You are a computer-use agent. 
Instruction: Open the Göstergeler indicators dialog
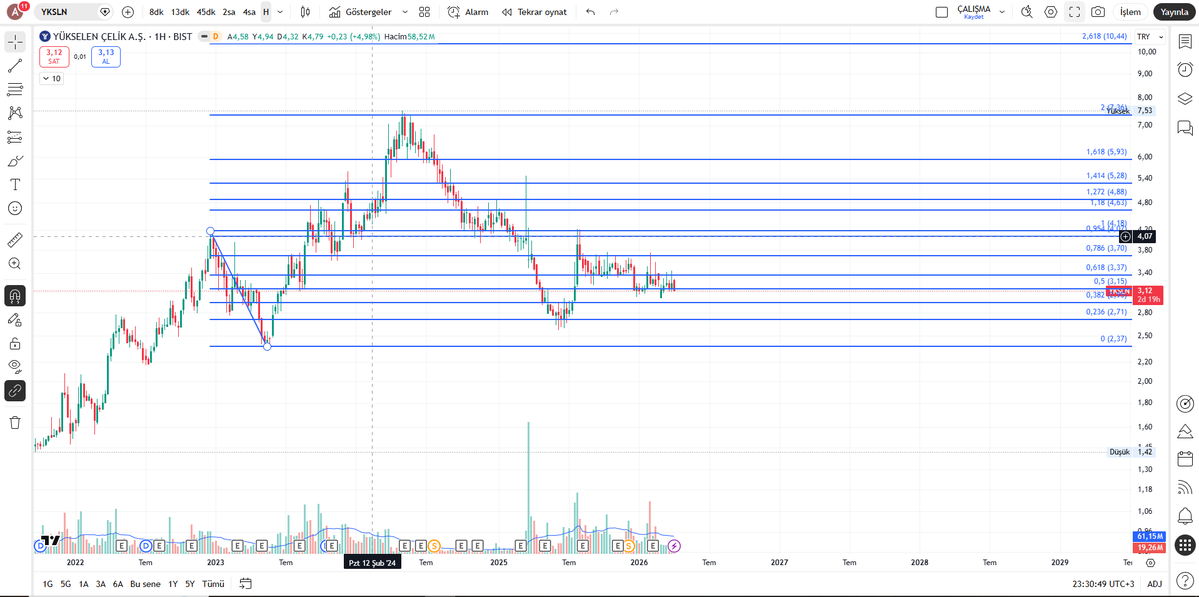tap(361, 12)
